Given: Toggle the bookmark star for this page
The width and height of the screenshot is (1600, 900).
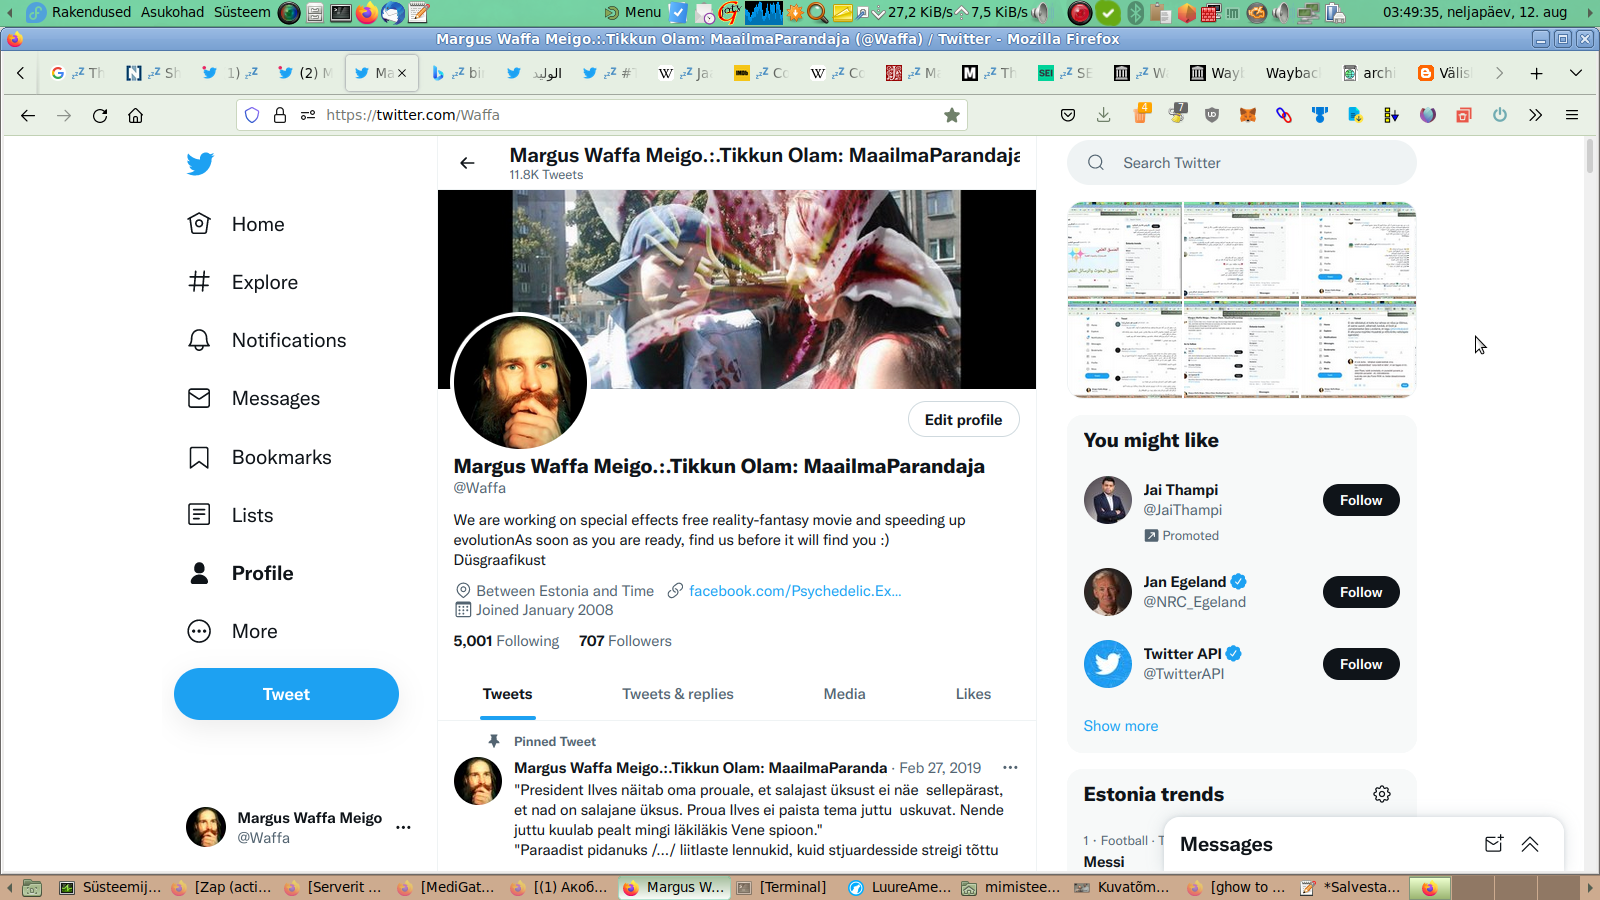Looking at the screenshot, I should click(952, 115).
